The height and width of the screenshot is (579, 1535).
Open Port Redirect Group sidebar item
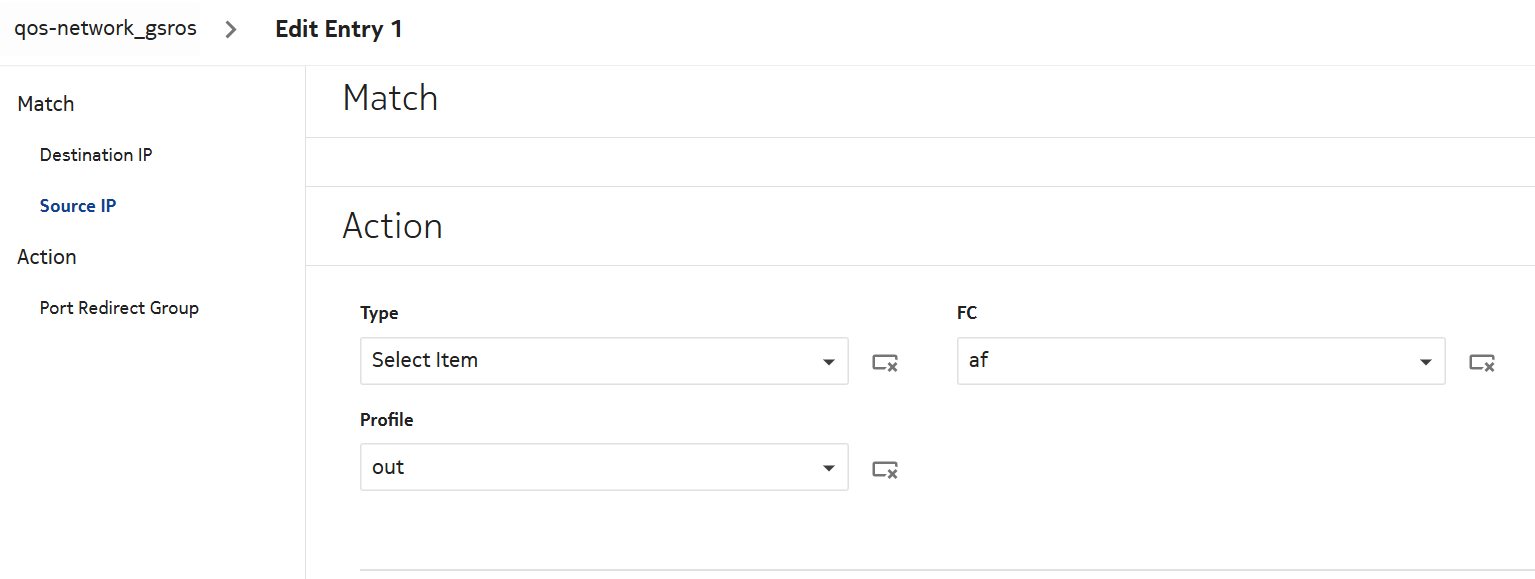(x=119, y=308)
